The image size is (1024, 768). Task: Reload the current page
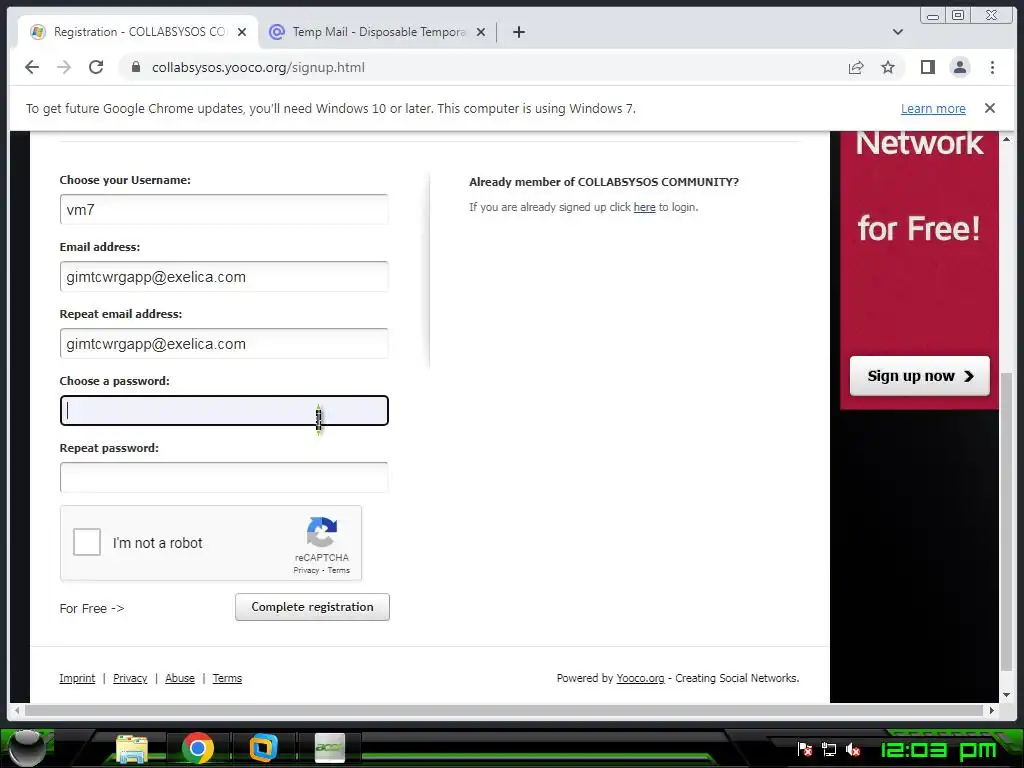pos(96,67)
